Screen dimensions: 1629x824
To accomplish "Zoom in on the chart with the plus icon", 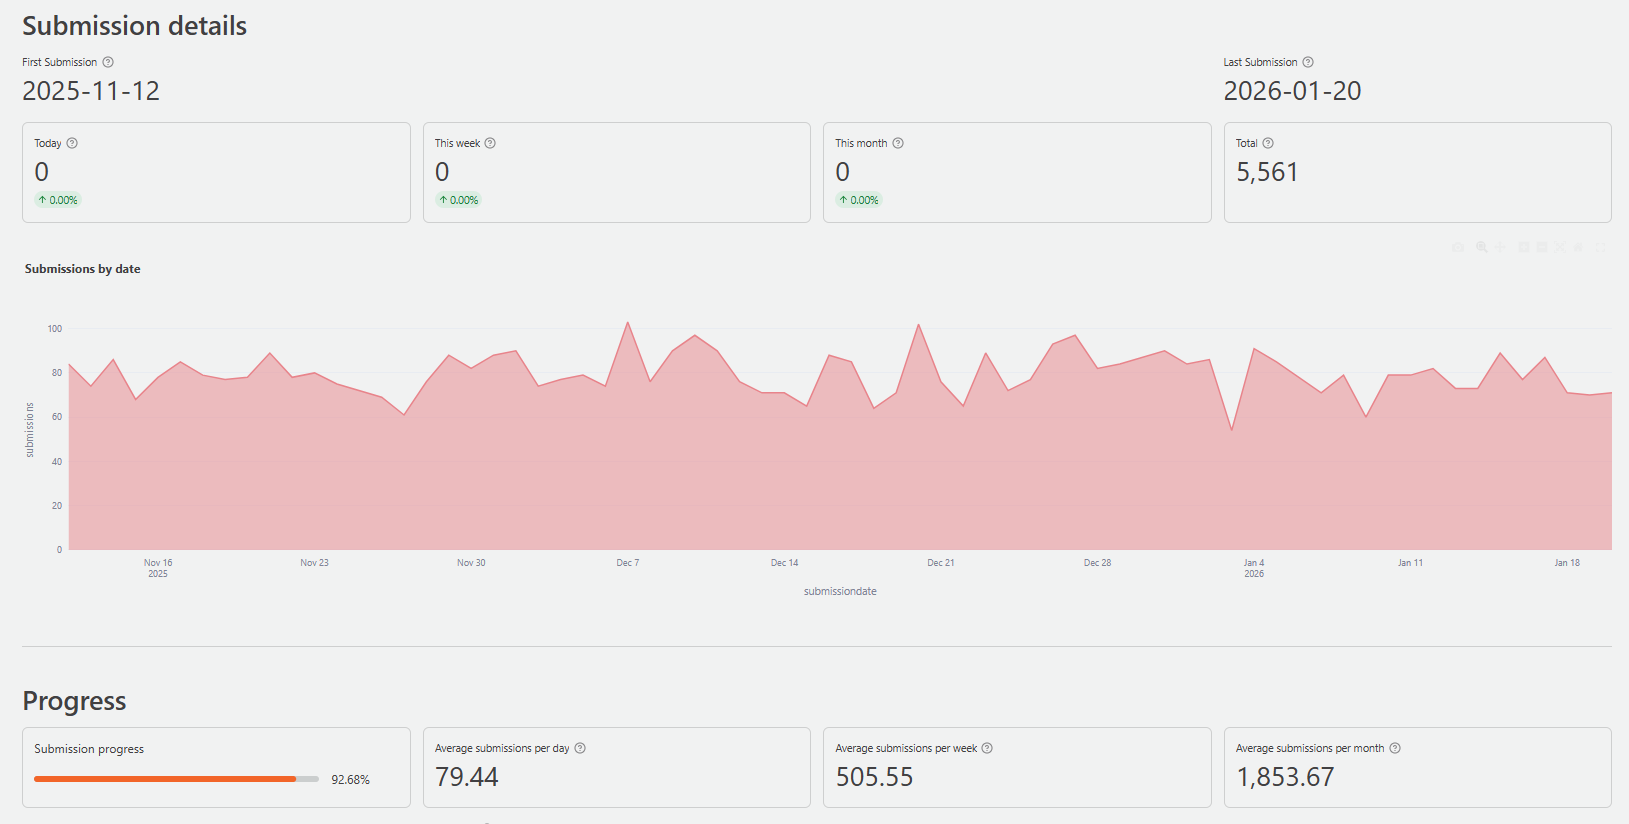I will 1523,247.
